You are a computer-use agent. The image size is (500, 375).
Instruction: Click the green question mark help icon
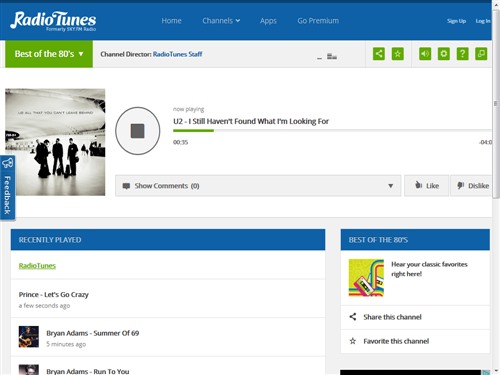pyautogui.click(x=462, y=54)
